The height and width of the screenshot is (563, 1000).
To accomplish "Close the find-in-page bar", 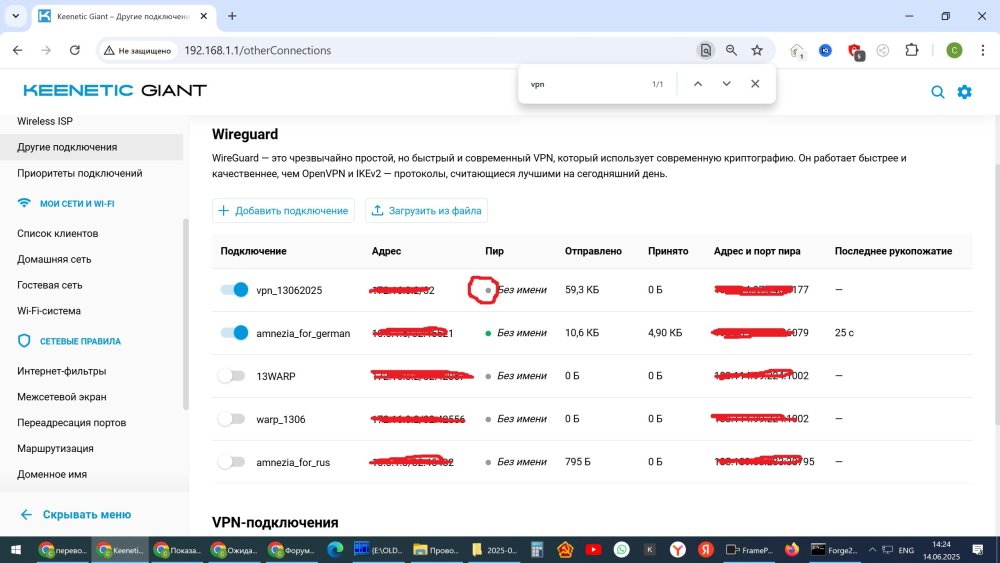I will pos(755,84).
